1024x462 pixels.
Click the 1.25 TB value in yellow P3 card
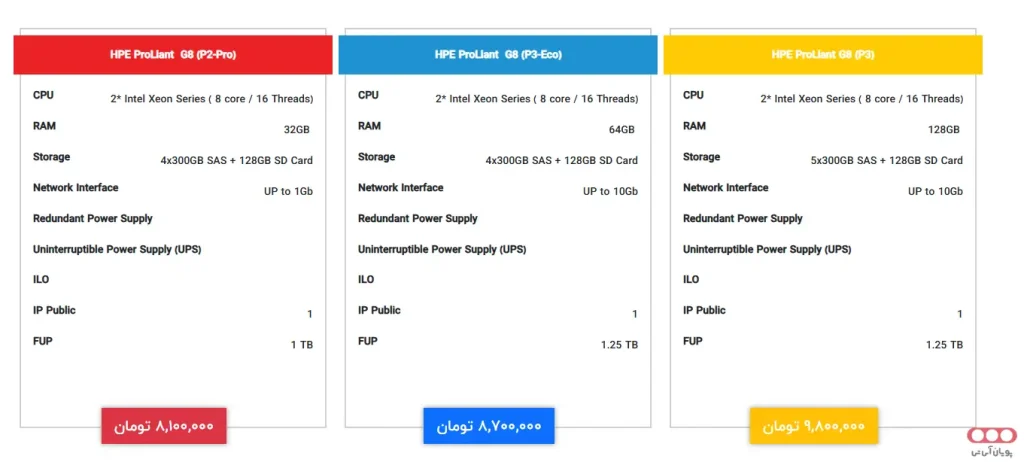point(945,345)
